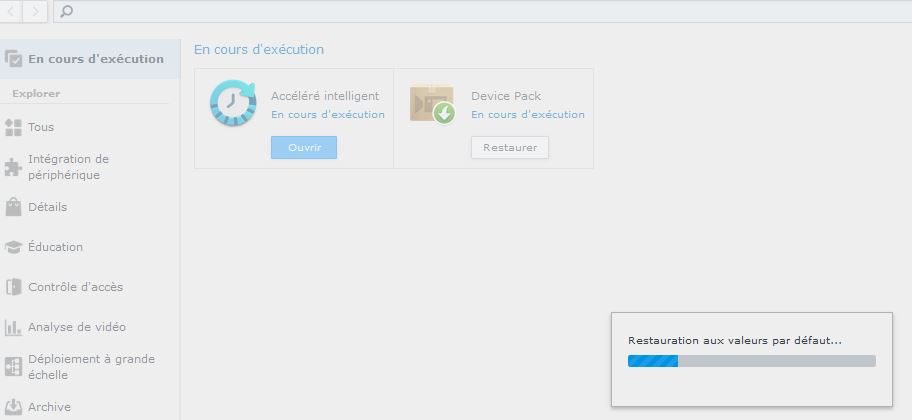Click the door Contrôle d'accès icon
Screen dimensions: 912x420
(13, 287)
